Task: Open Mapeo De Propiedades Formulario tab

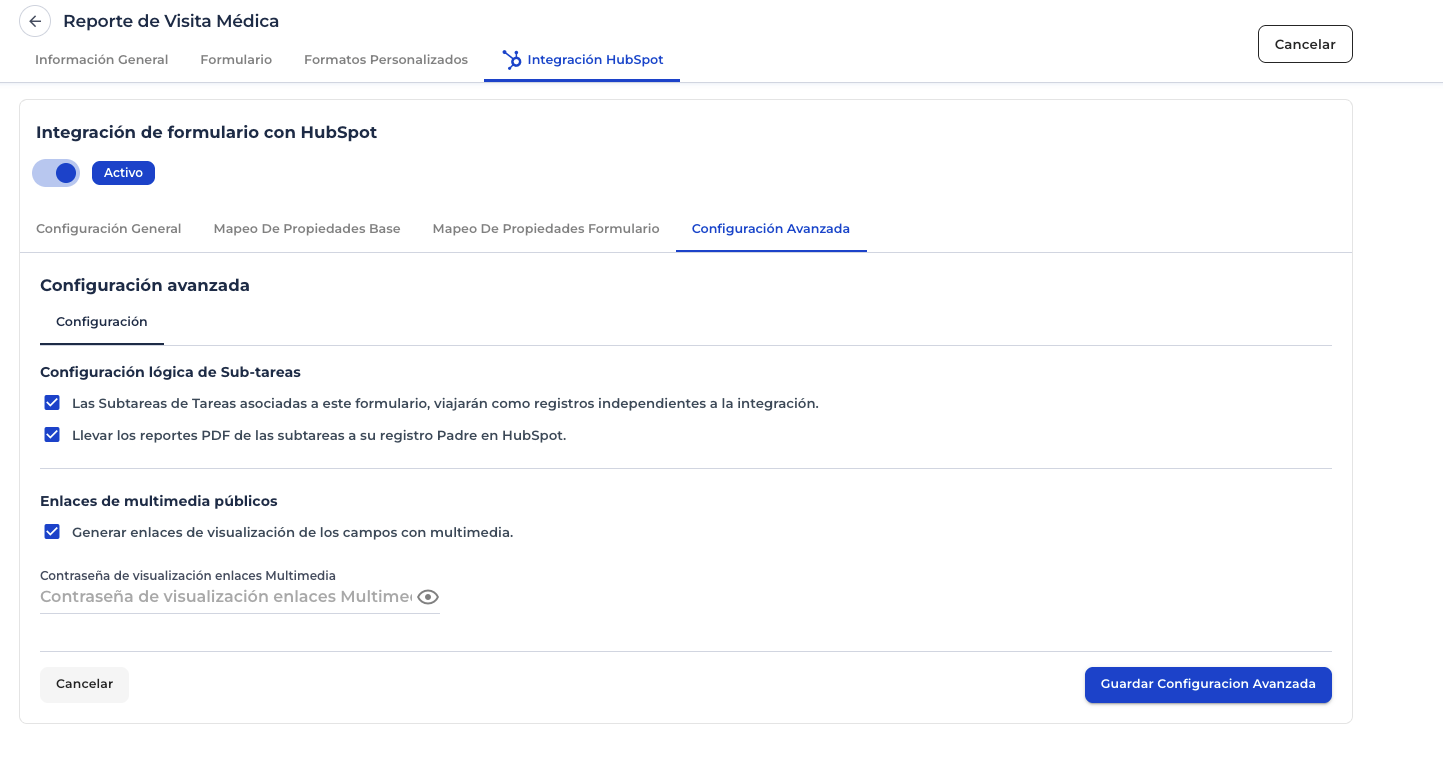Action: (546, 229)
